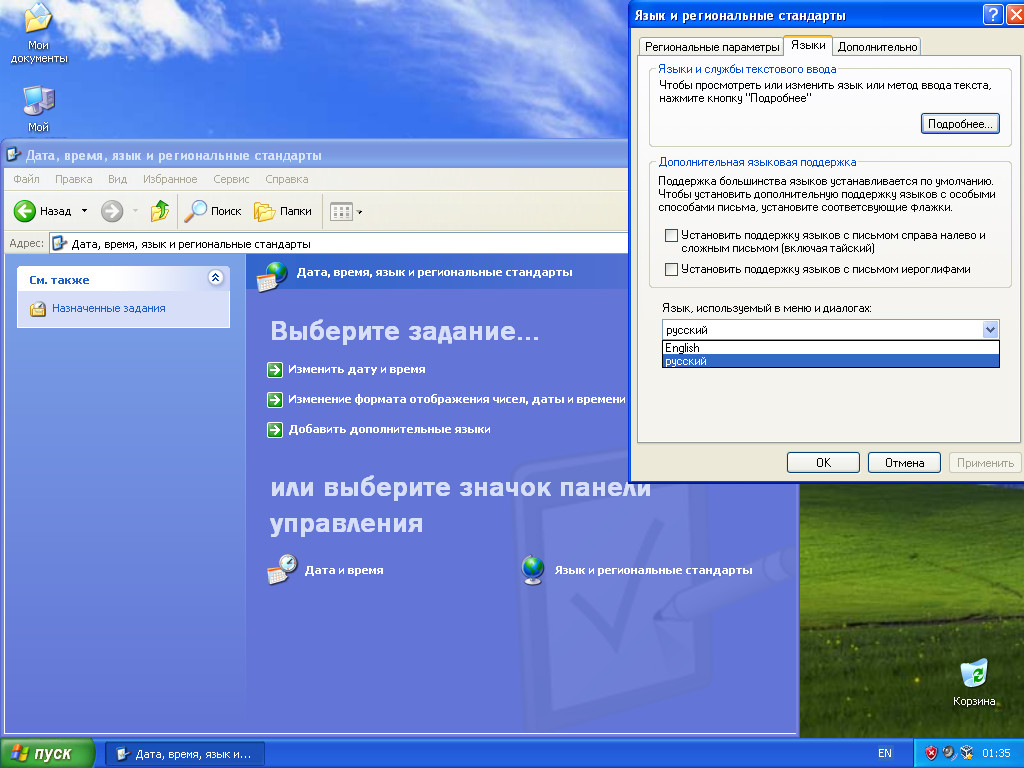Screen dimensions: 1024x768
Task: Confirm the dialog with OK
Action: [x=823, y=462]
